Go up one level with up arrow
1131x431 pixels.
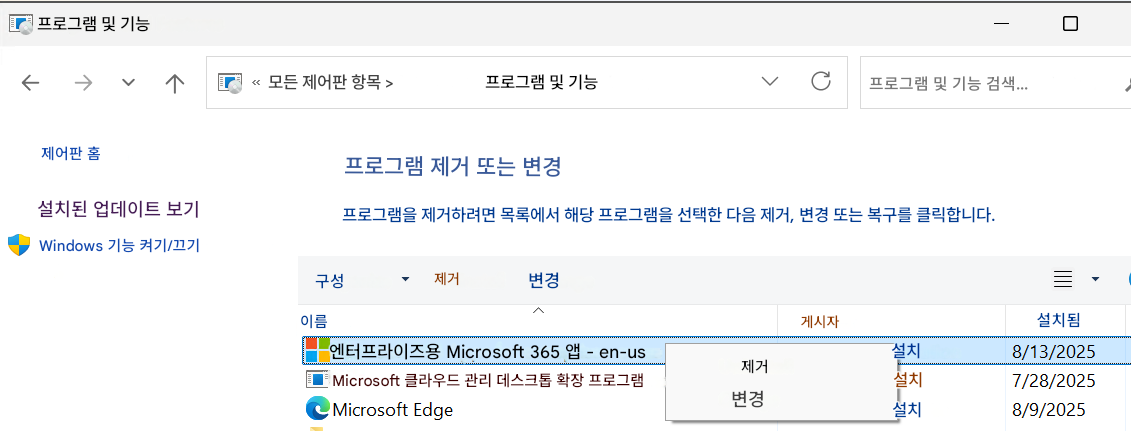[175, 83]
